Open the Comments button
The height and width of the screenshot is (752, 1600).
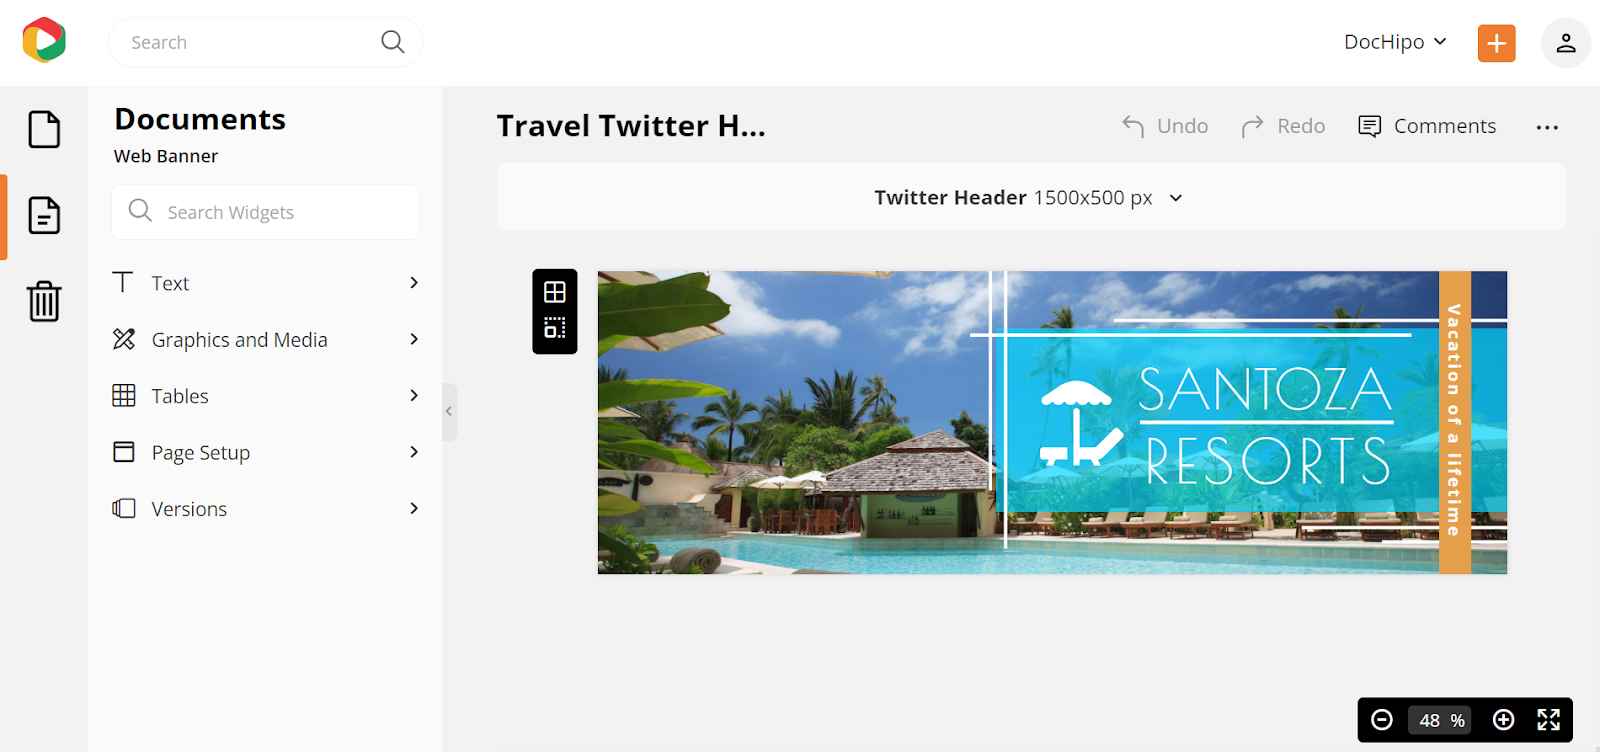pyautogui.click(x=1427, y=126)
